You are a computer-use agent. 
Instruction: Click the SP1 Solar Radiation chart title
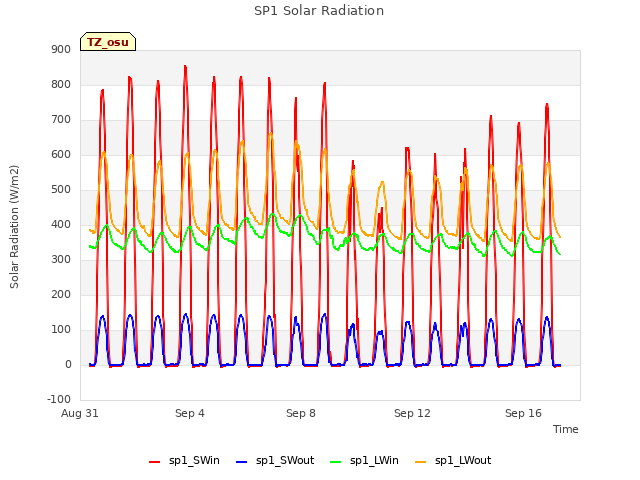[319, 11]
